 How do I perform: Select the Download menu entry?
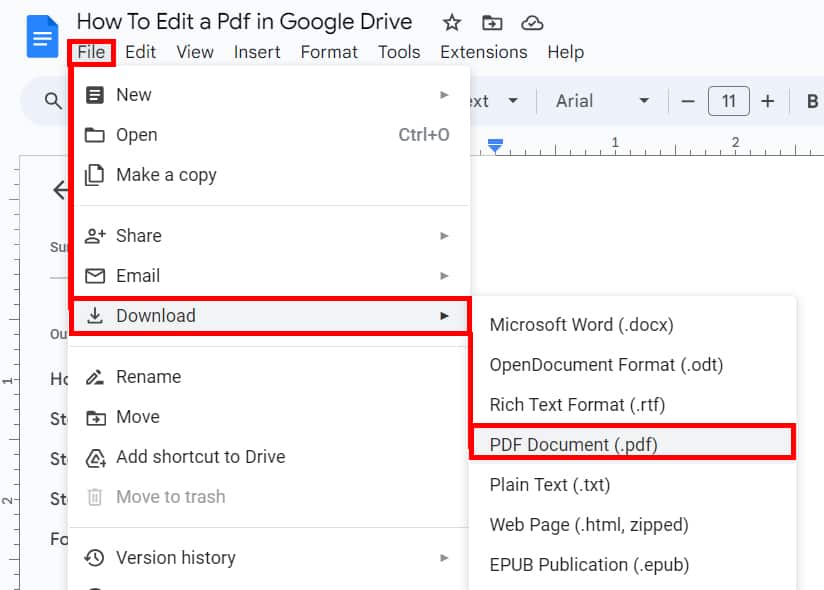[x=269, y=316]
